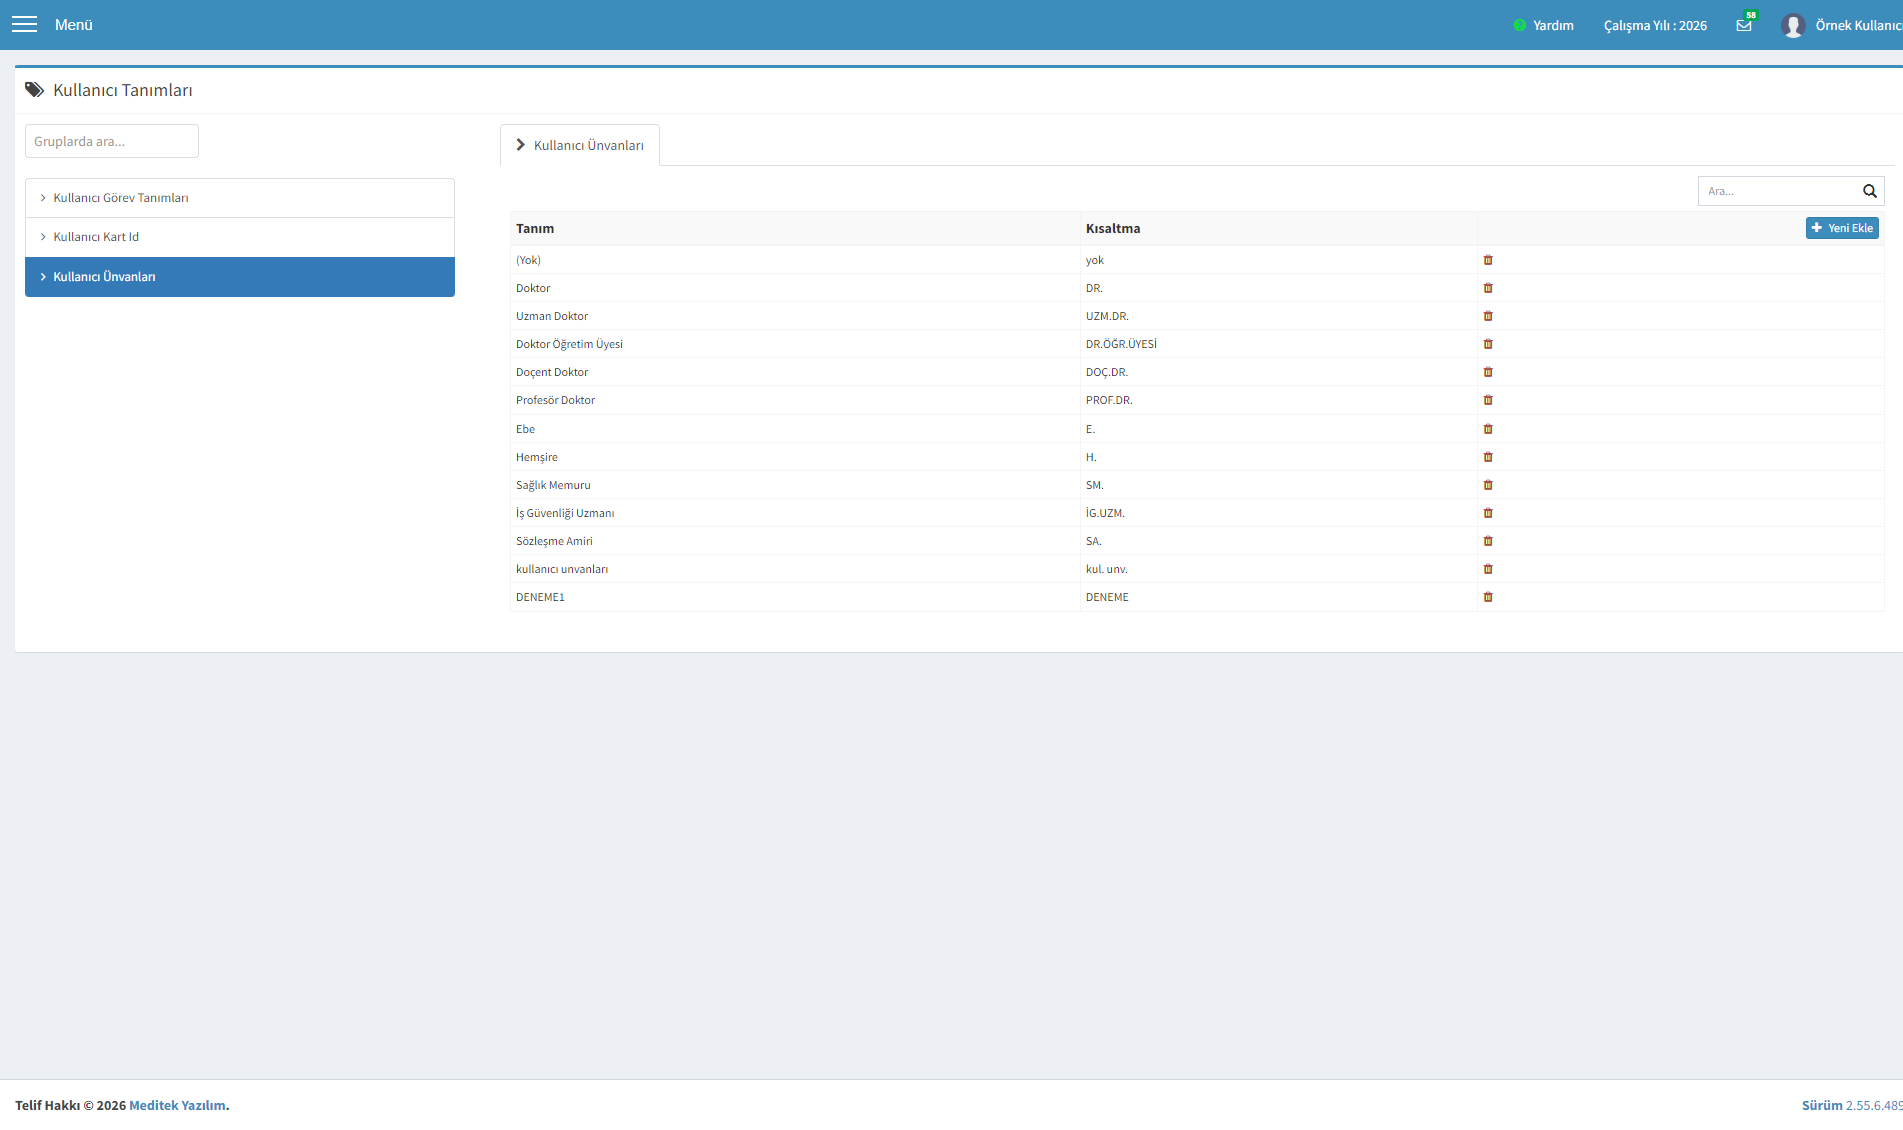
Task: Delete the DENEME1 entry
Action: tap(1488, 597)
